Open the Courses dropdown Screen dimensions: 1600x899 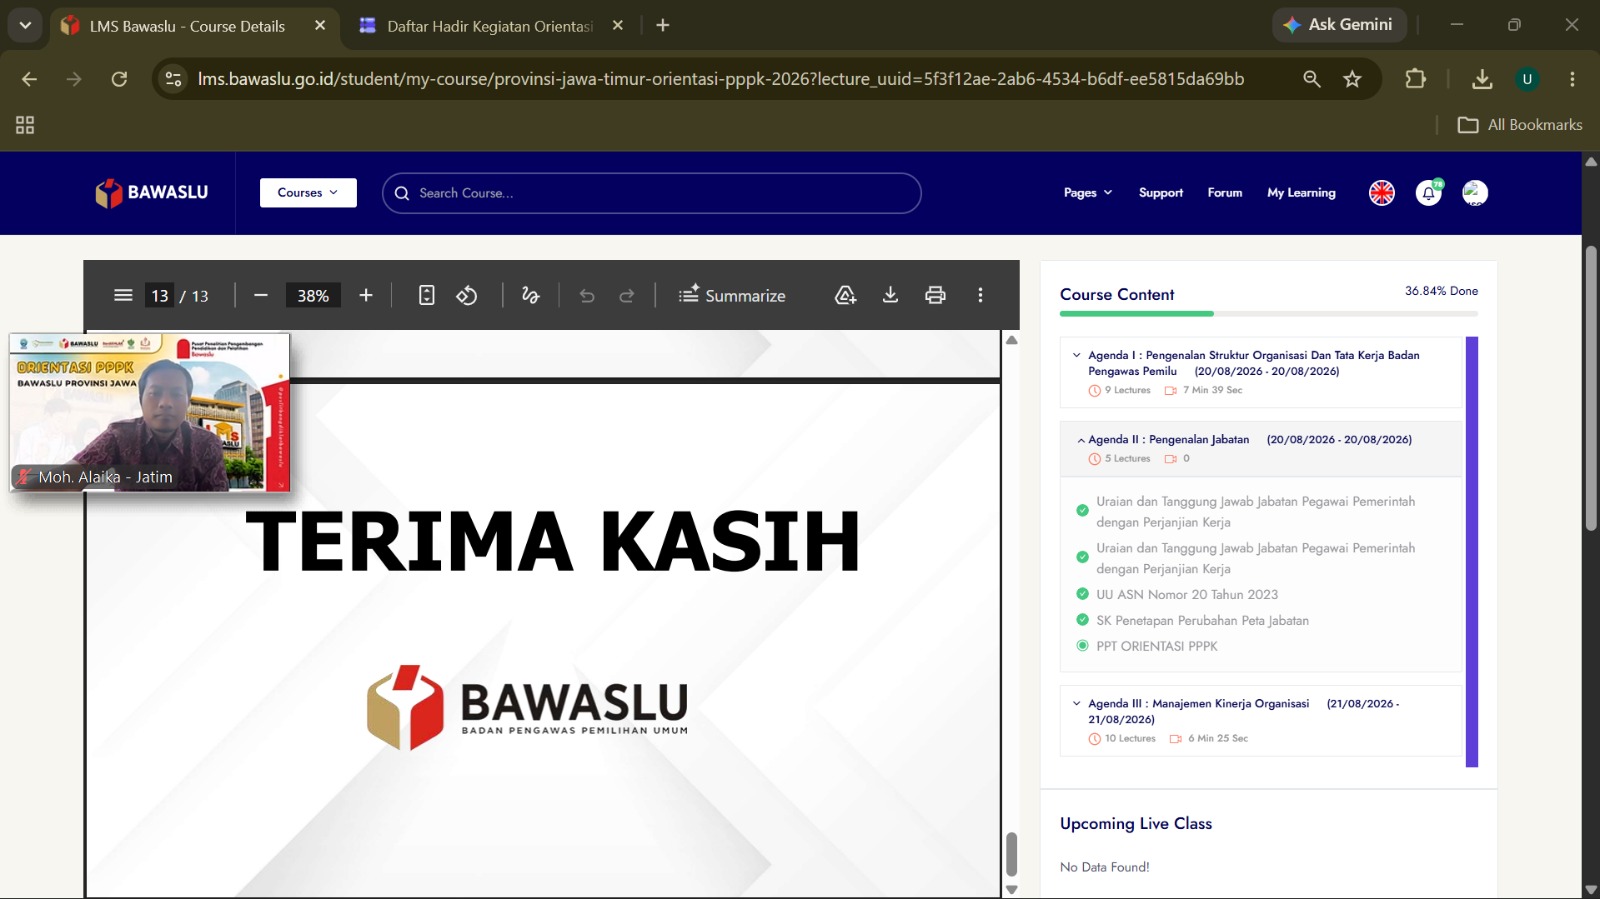[308, 193]
